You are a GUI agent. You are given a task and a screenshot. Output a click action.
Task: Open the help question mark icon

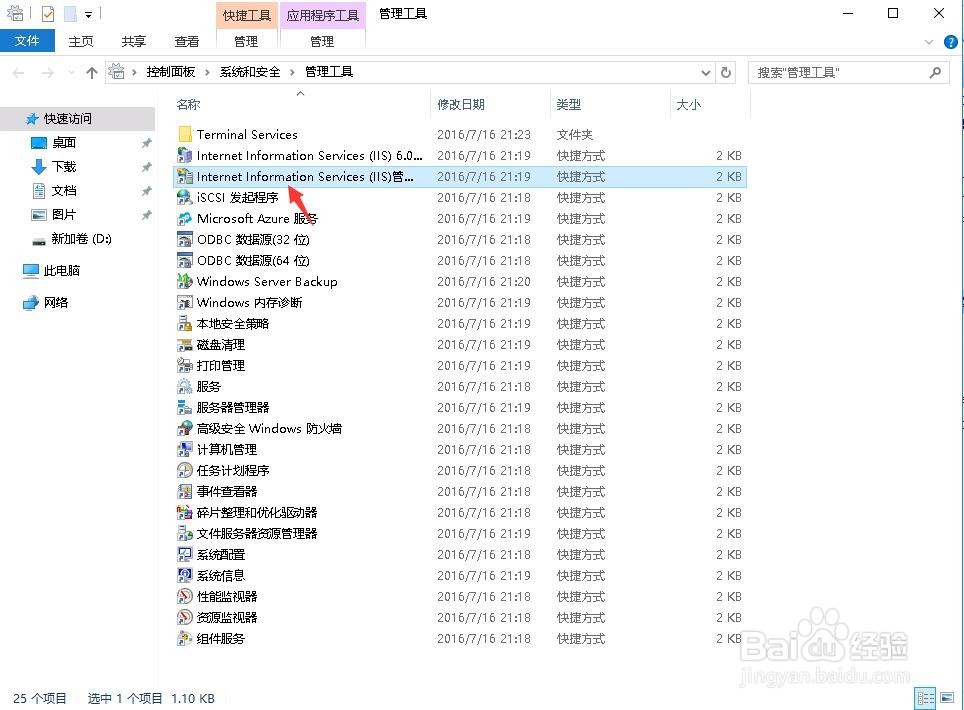(x=950, y=42)
